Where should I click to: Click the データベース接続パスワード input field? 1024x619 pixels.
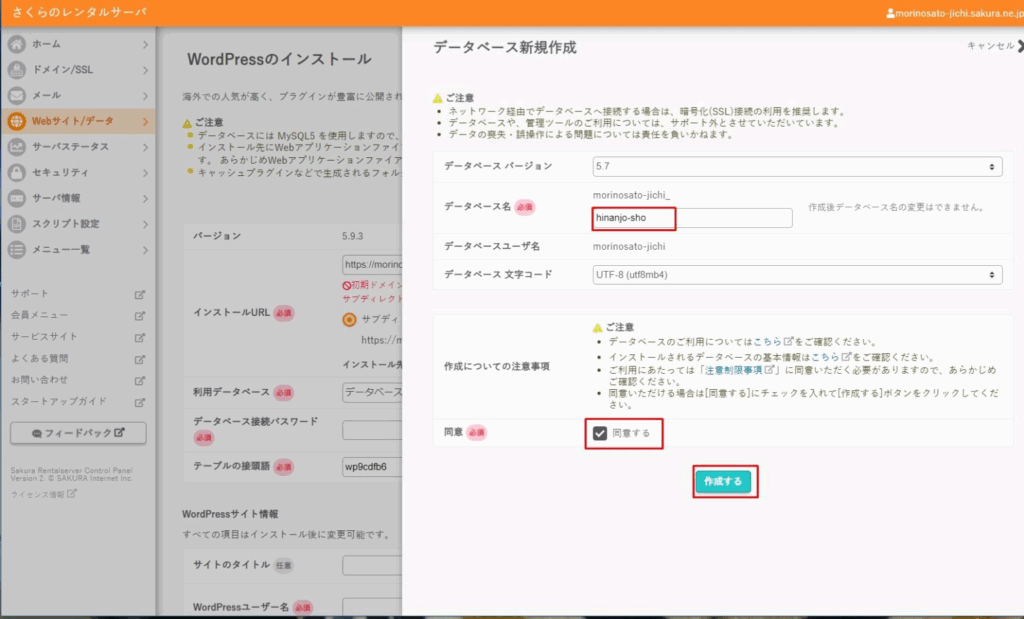[372, 430]
